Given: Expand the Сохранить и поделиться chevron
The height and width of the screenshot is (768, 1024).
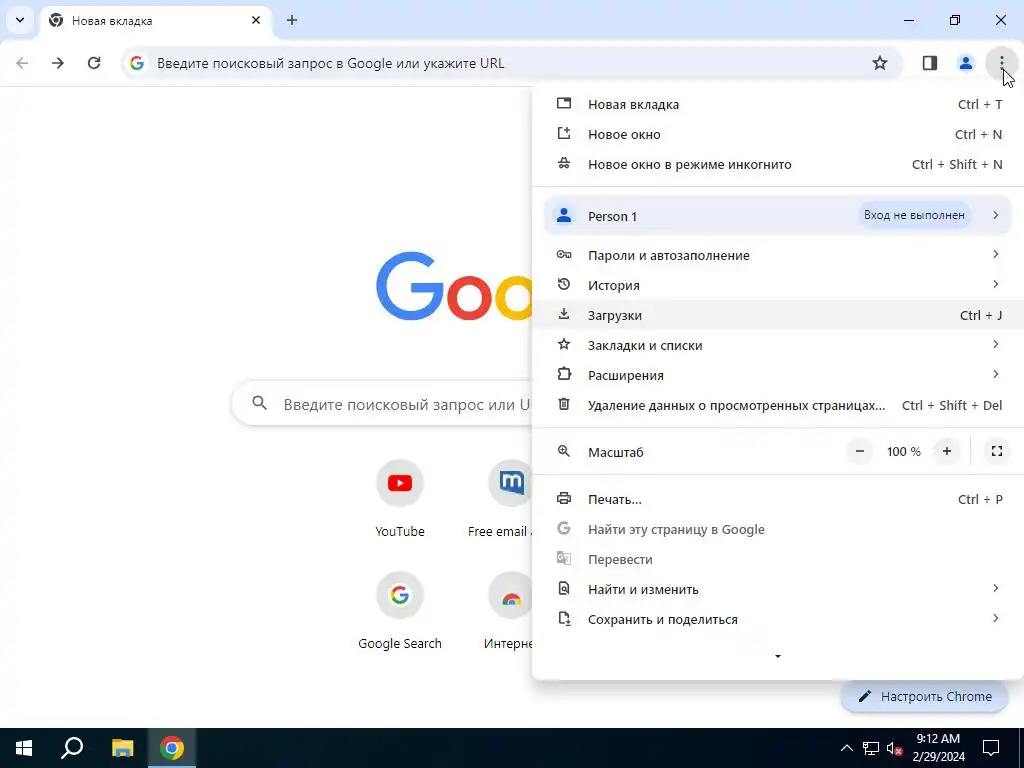Looking at the screenshot, I should [995, 618].
